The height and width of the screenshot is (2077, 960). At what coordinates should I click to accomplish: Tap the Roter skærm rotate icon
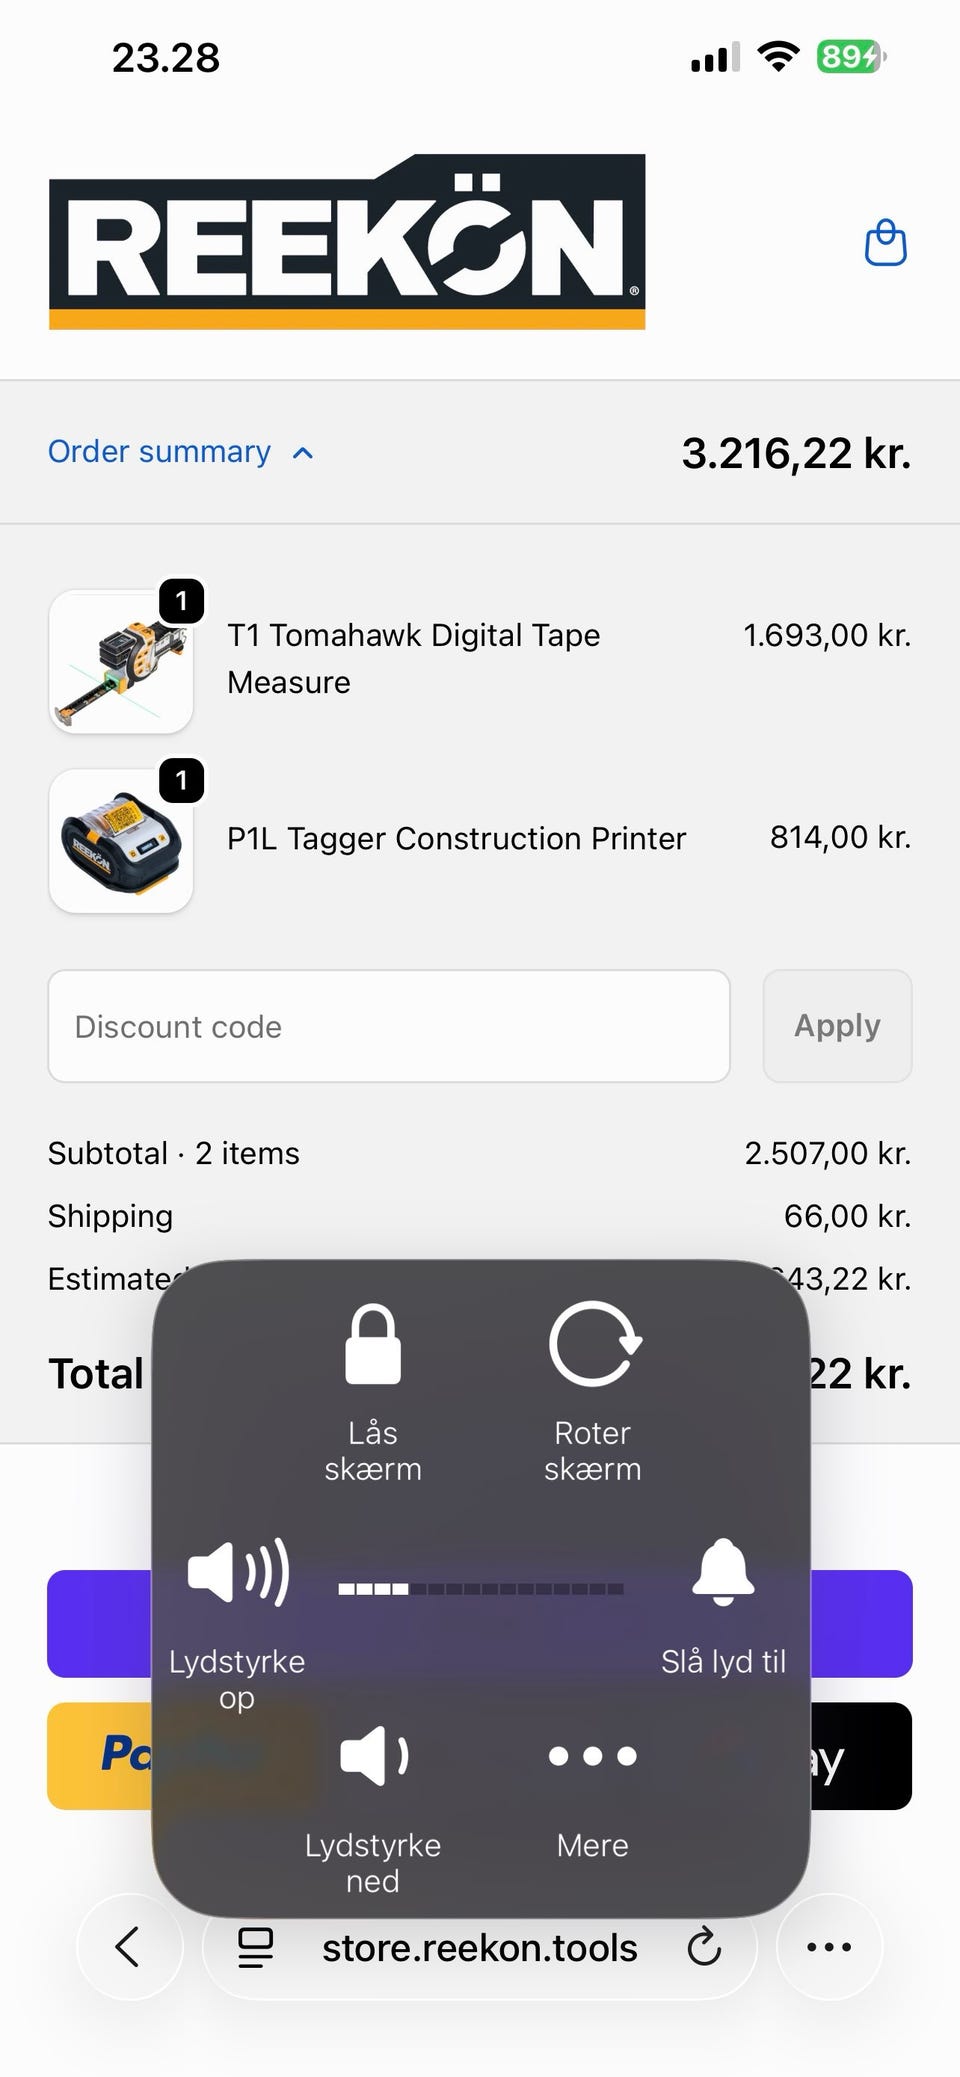(593, 1346)
